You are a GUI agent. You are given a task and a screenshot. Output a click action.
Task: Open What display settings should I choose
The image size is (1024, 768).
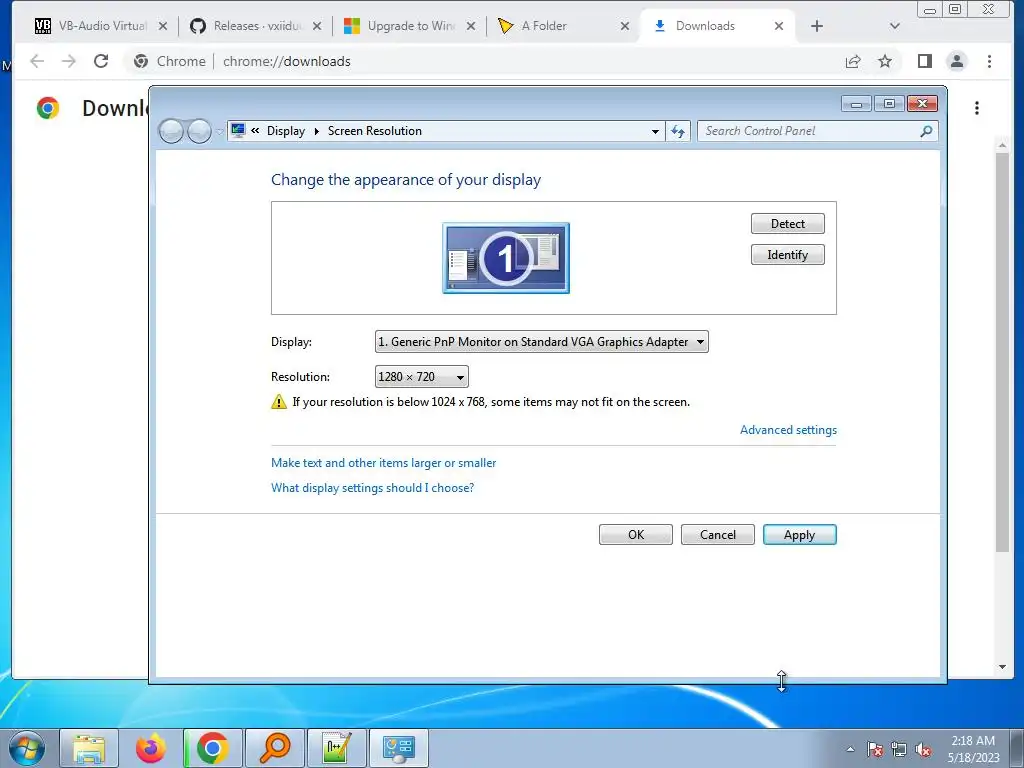pos(372,488)
